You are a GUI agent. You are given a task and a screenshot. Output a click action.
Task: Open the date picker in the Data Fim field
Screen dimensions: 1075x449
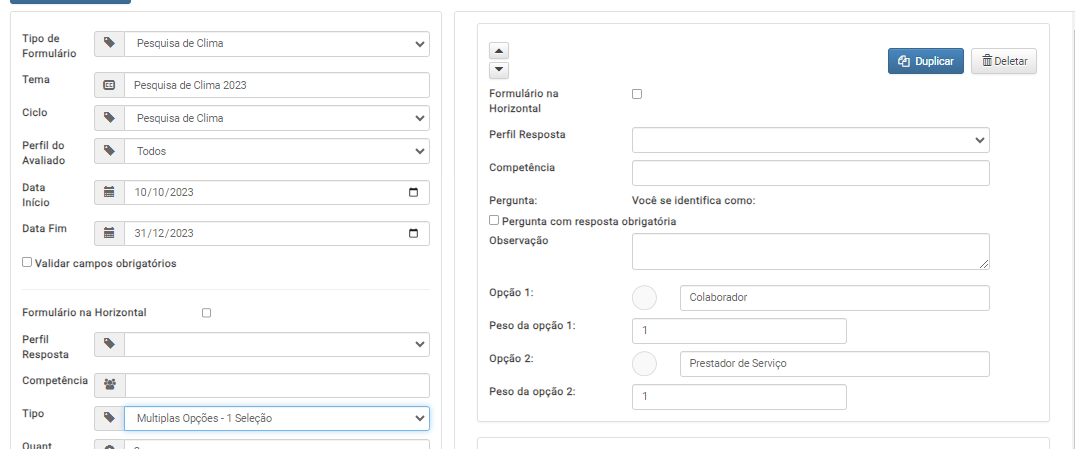[413, 233]
